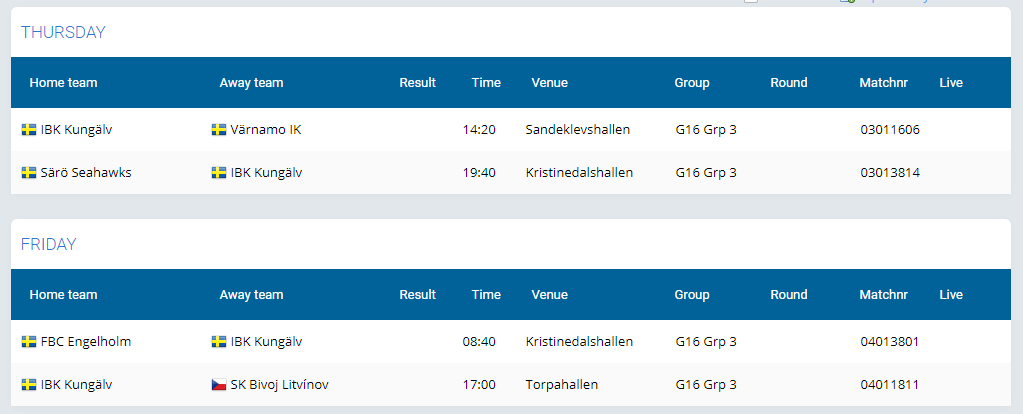The height and width of the screenshot is (414, 1023).
Task: Open SK Bivoj Litvínov team page
Action: point(279,385)
